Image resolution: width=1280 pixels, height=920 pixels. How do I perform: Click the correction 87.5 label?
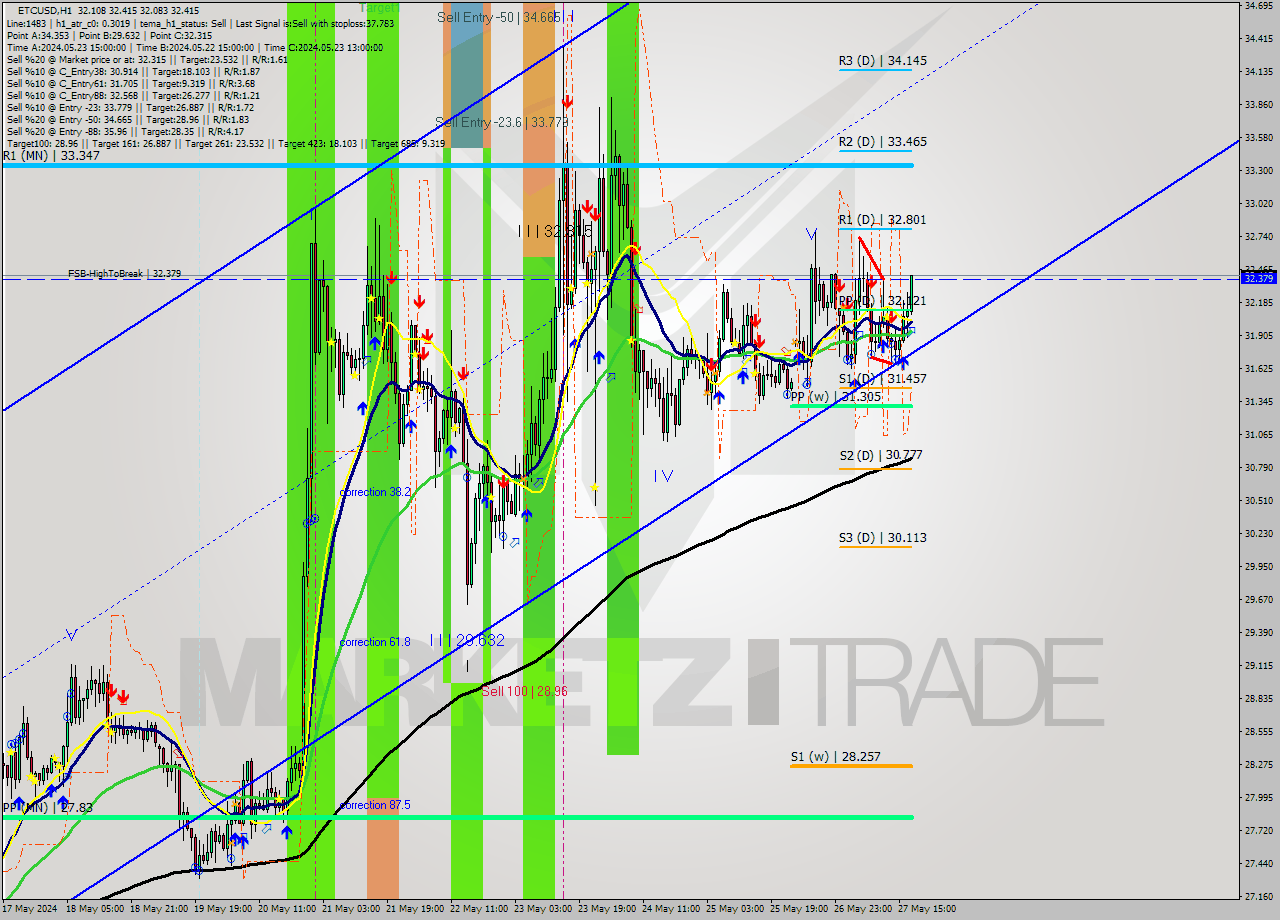[x=375, y=805]
